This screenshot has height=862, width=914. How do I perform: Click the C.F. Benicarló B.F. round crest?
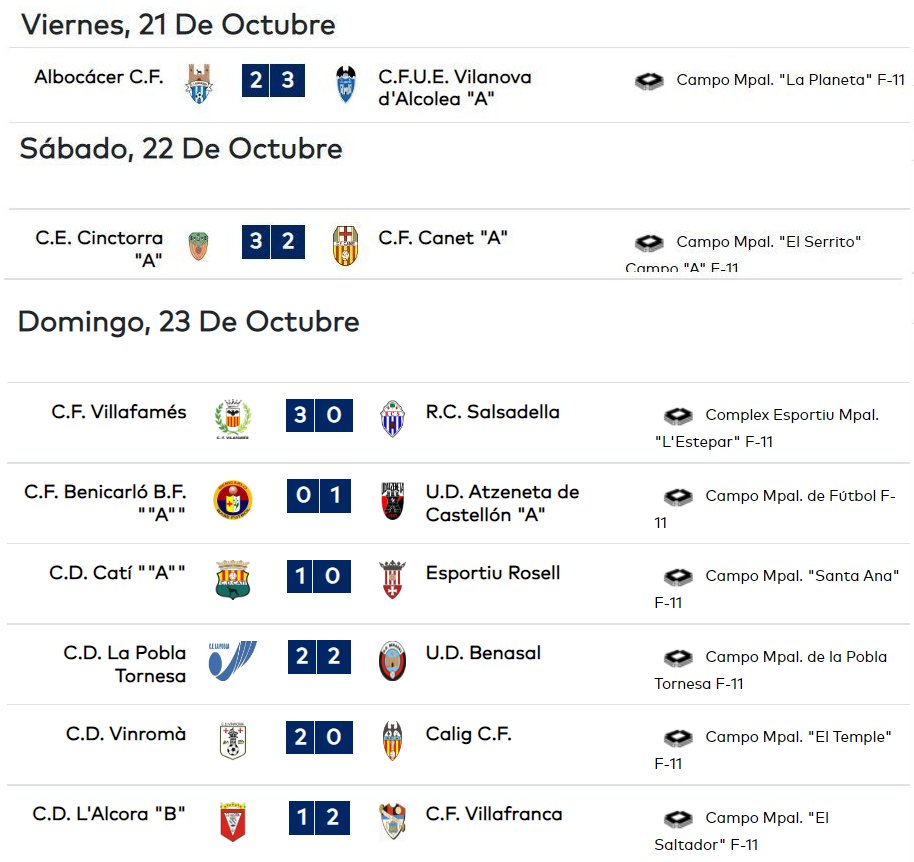[233, 500]
